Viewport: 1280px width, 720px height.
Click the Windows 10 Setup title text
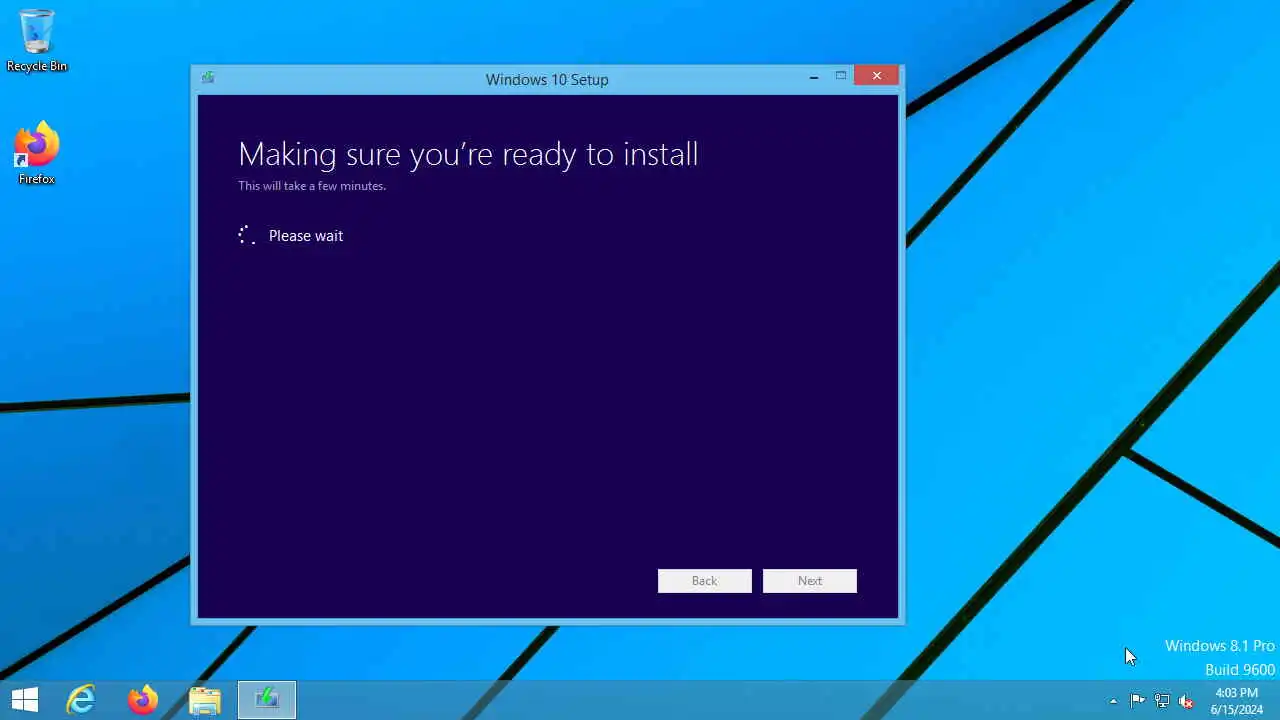(x=547, y=79)
